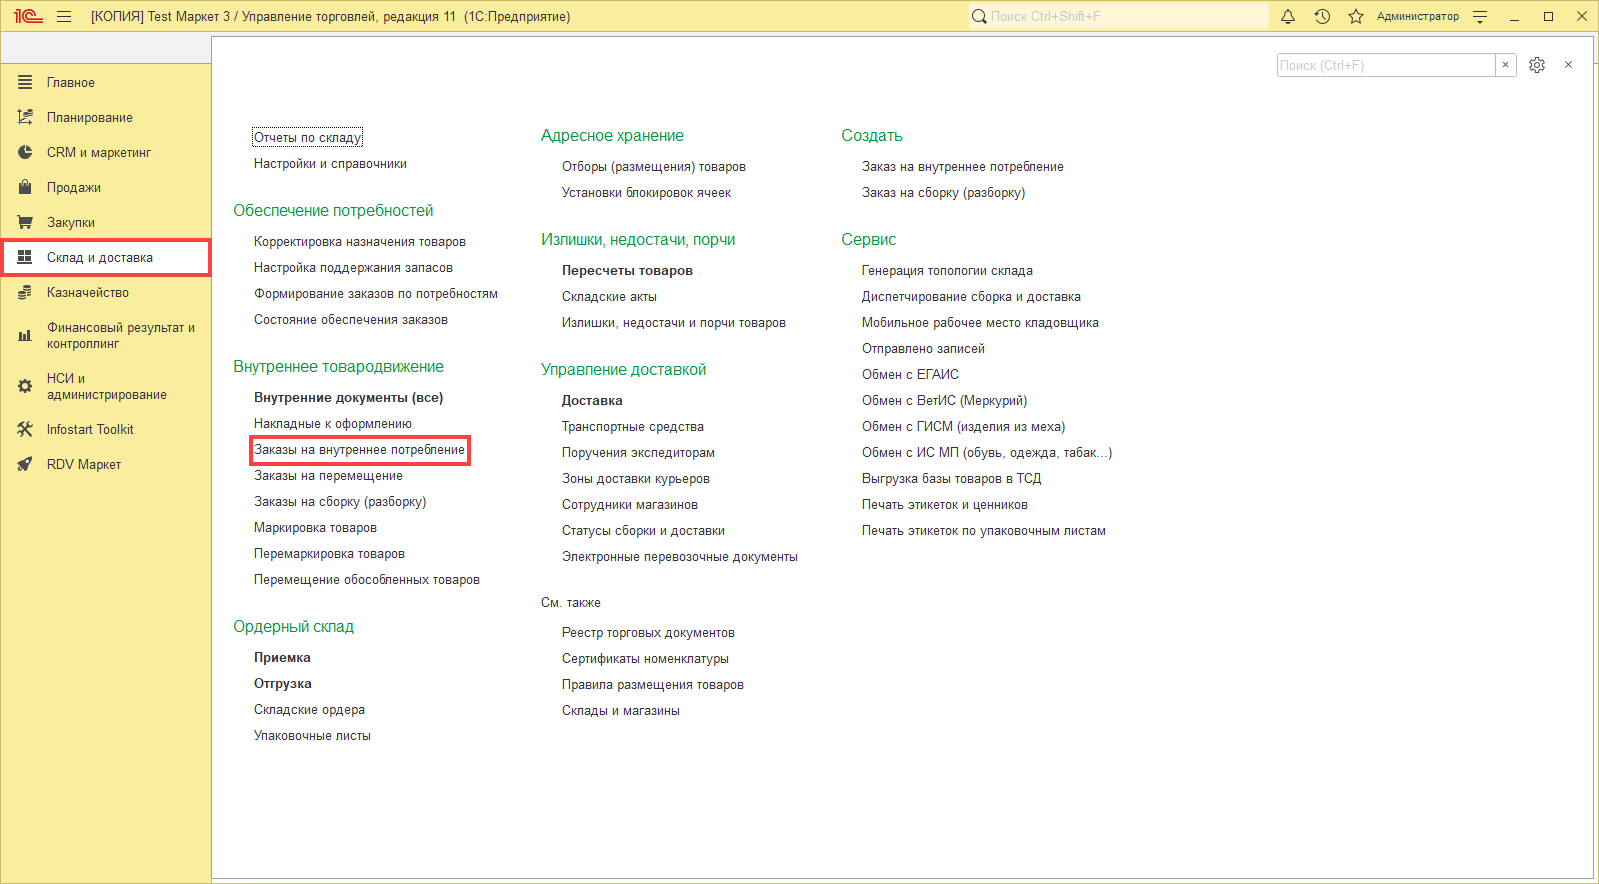The height and width of the screenshot is (884, 1599).
Task: Open Складские ордера
Action: (309, 710)
